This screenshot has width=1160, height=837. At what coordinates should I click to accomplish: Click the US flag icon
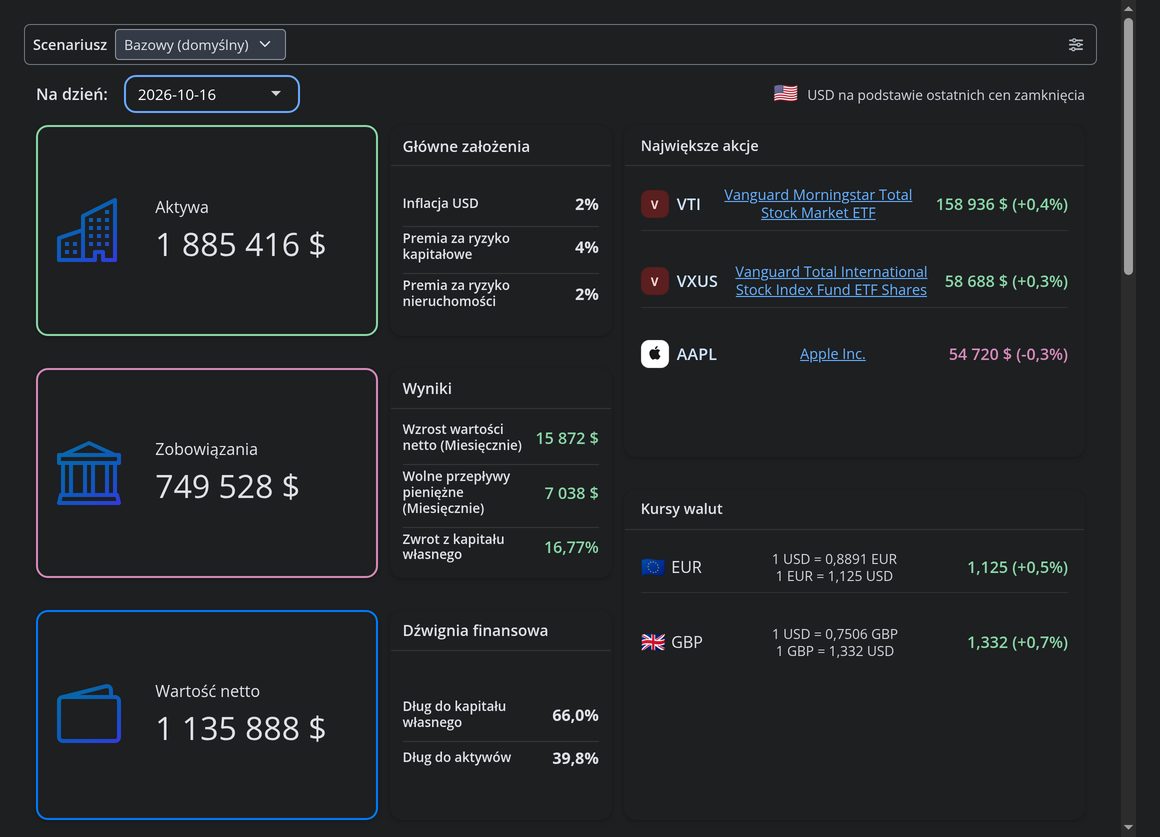coord(786,94)
